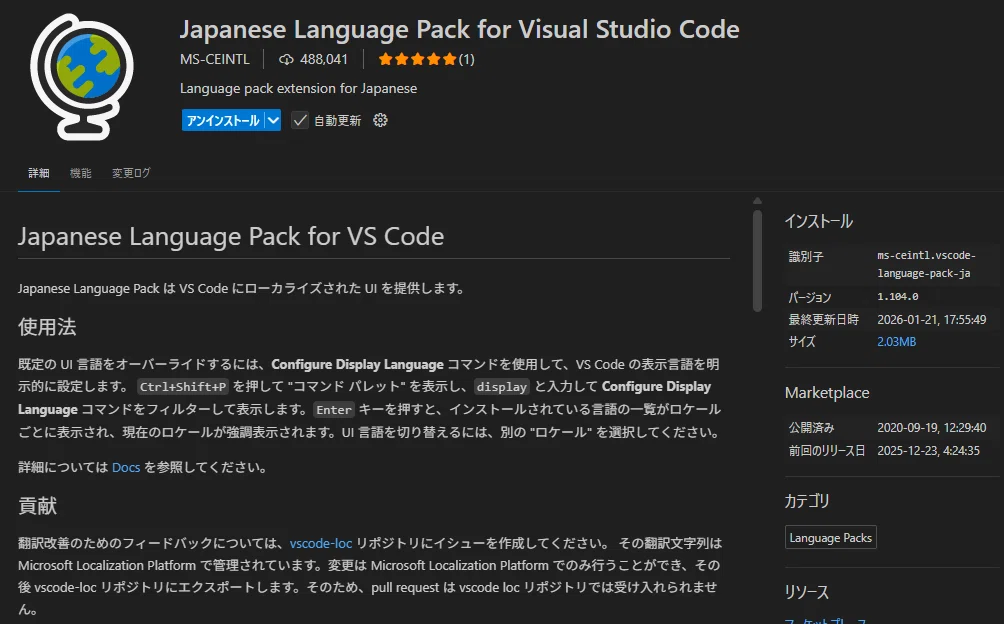Click the アンインストール button
The image size is (1004, 624).
223,120
